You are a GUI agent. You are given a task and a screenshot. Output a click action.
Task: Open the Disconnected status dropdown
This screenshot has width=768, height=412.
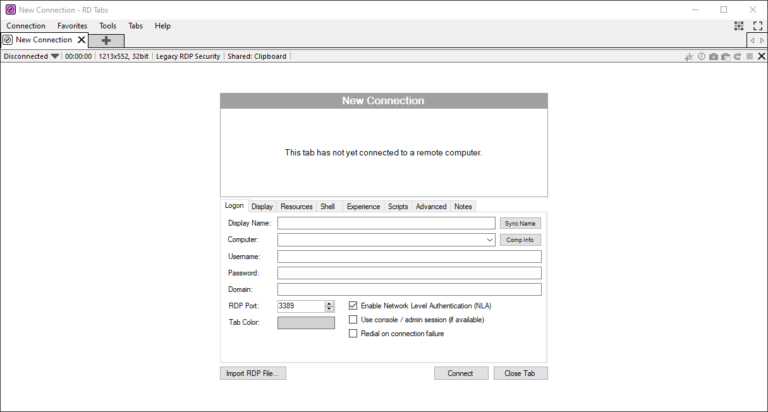point(55,57)
